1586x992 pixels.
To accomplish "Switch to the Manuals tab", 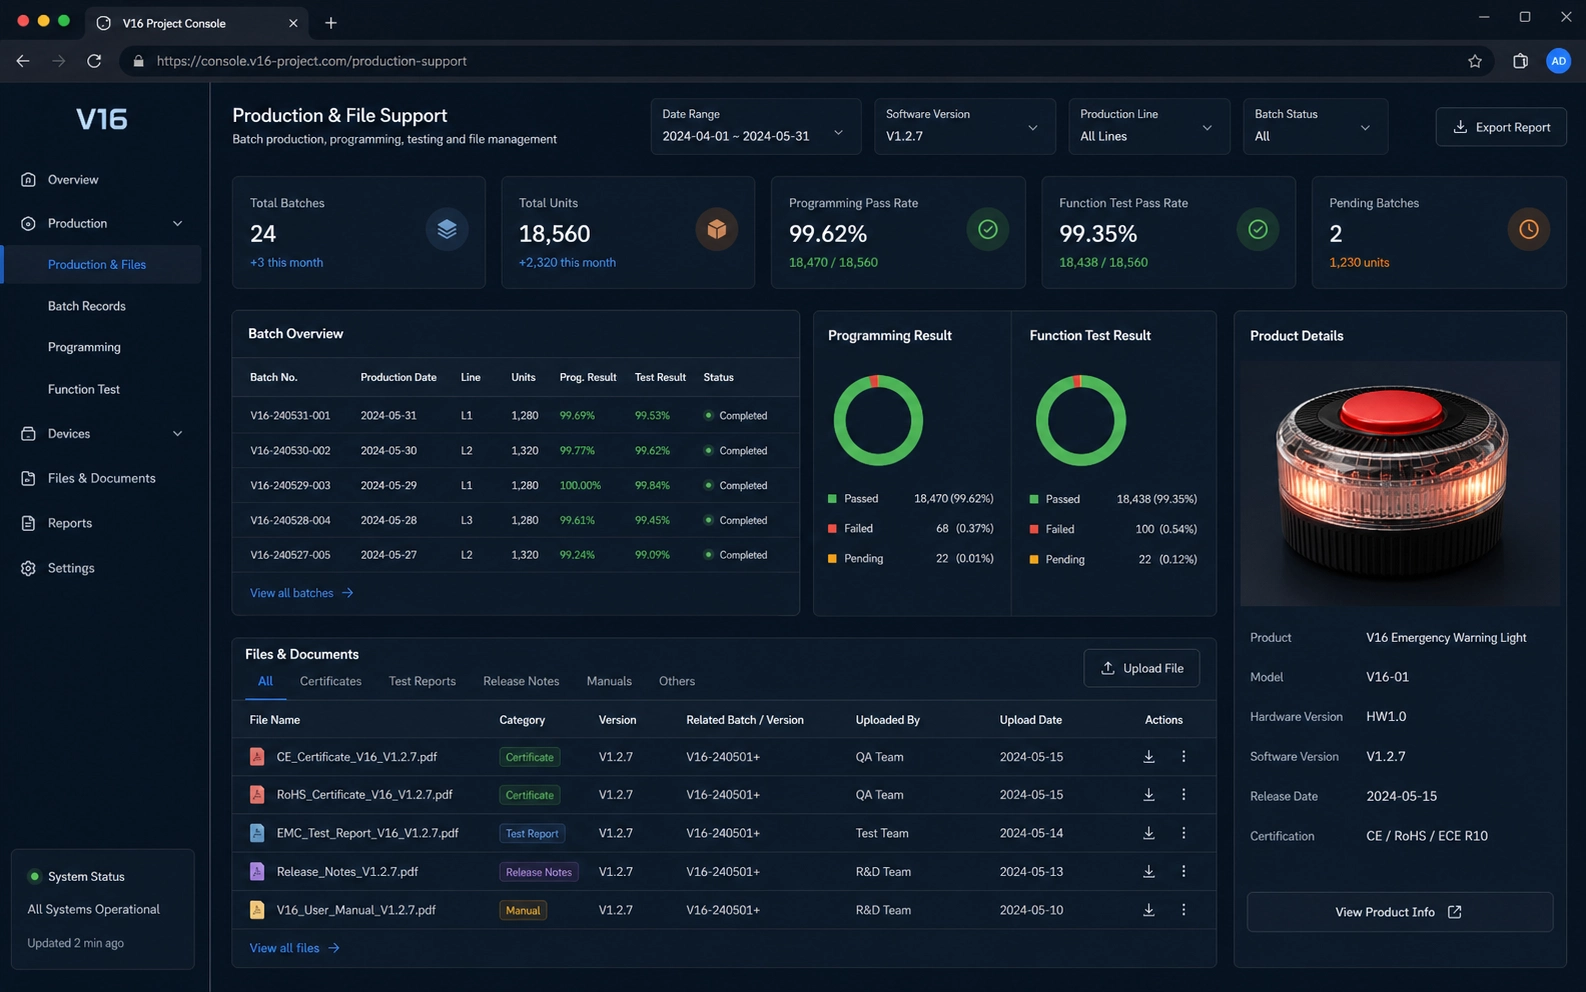I will click(609, 681).
